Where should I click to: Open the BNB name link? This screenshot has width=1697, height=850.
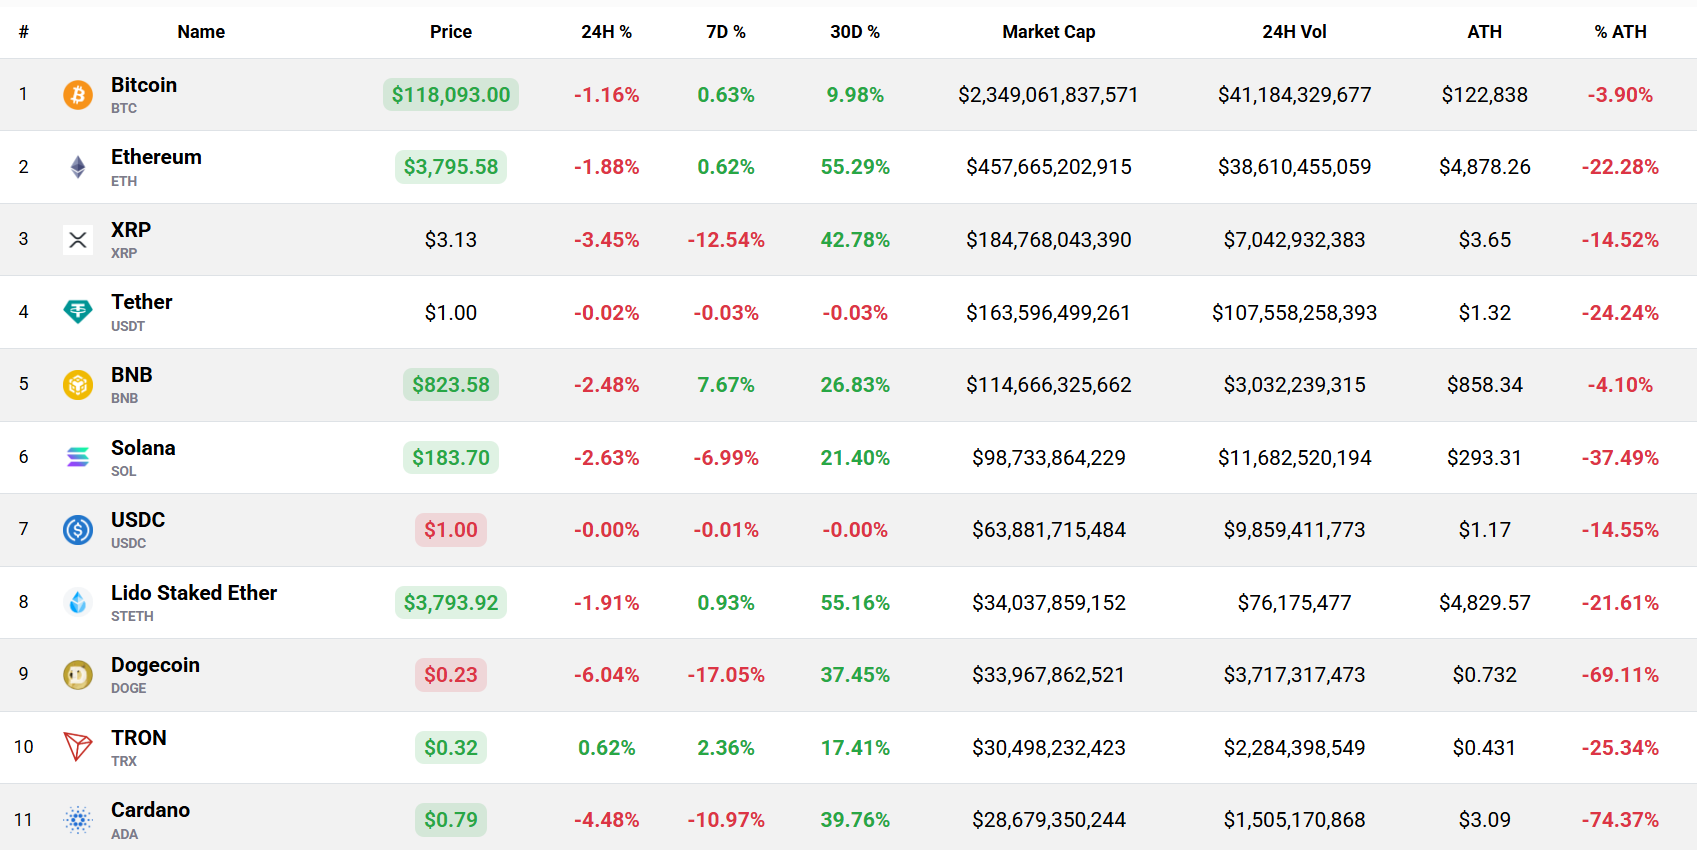click(x=132, y=375)
